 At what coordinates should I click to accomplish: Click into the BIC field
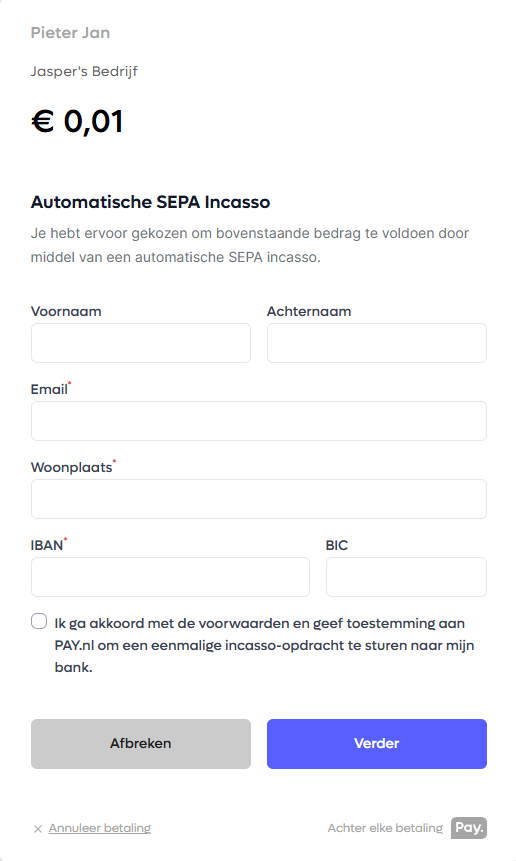pos(407,577)
